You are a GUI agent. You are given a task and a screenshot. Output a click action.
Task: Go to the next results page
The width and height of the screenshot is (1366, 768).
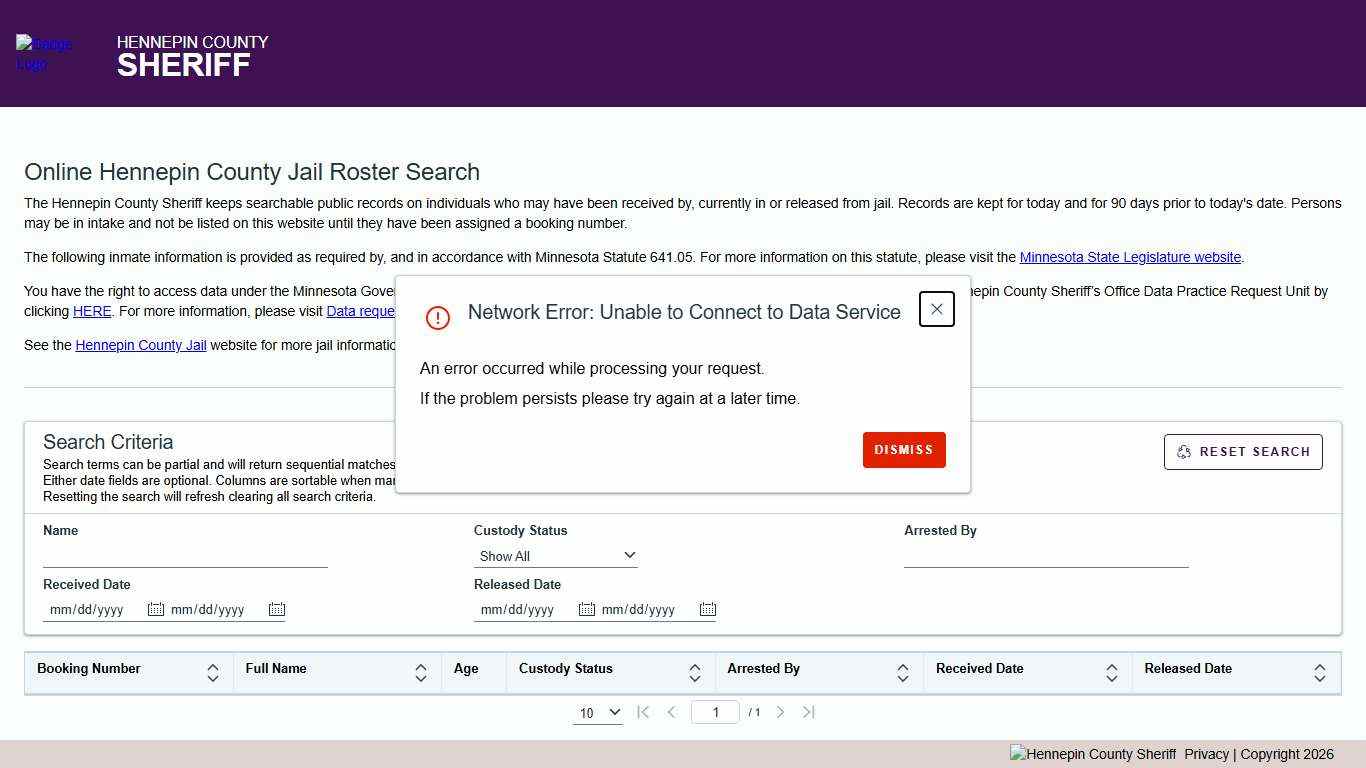tap(781, 712)
